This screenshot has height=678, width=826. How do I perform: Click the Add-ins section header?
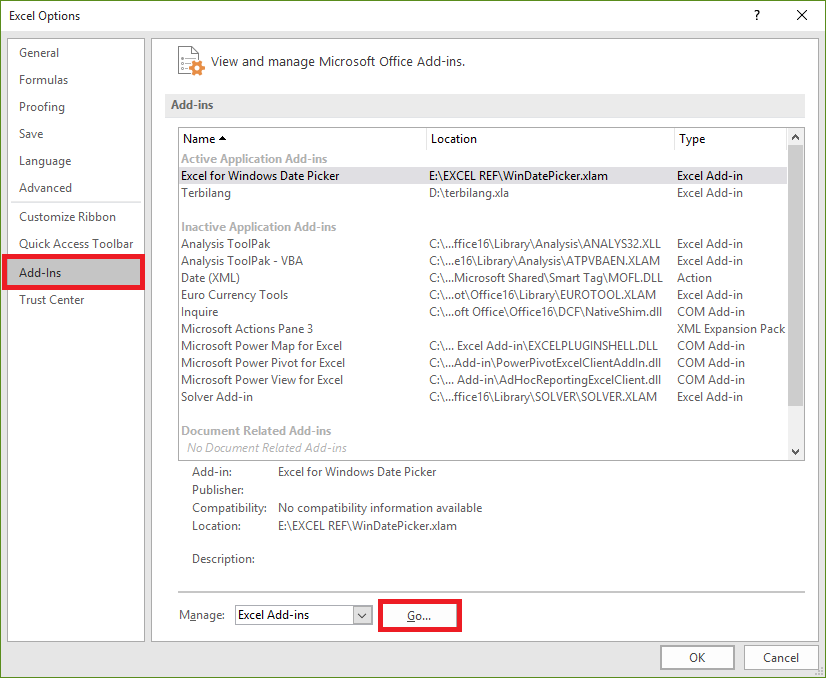485,105
